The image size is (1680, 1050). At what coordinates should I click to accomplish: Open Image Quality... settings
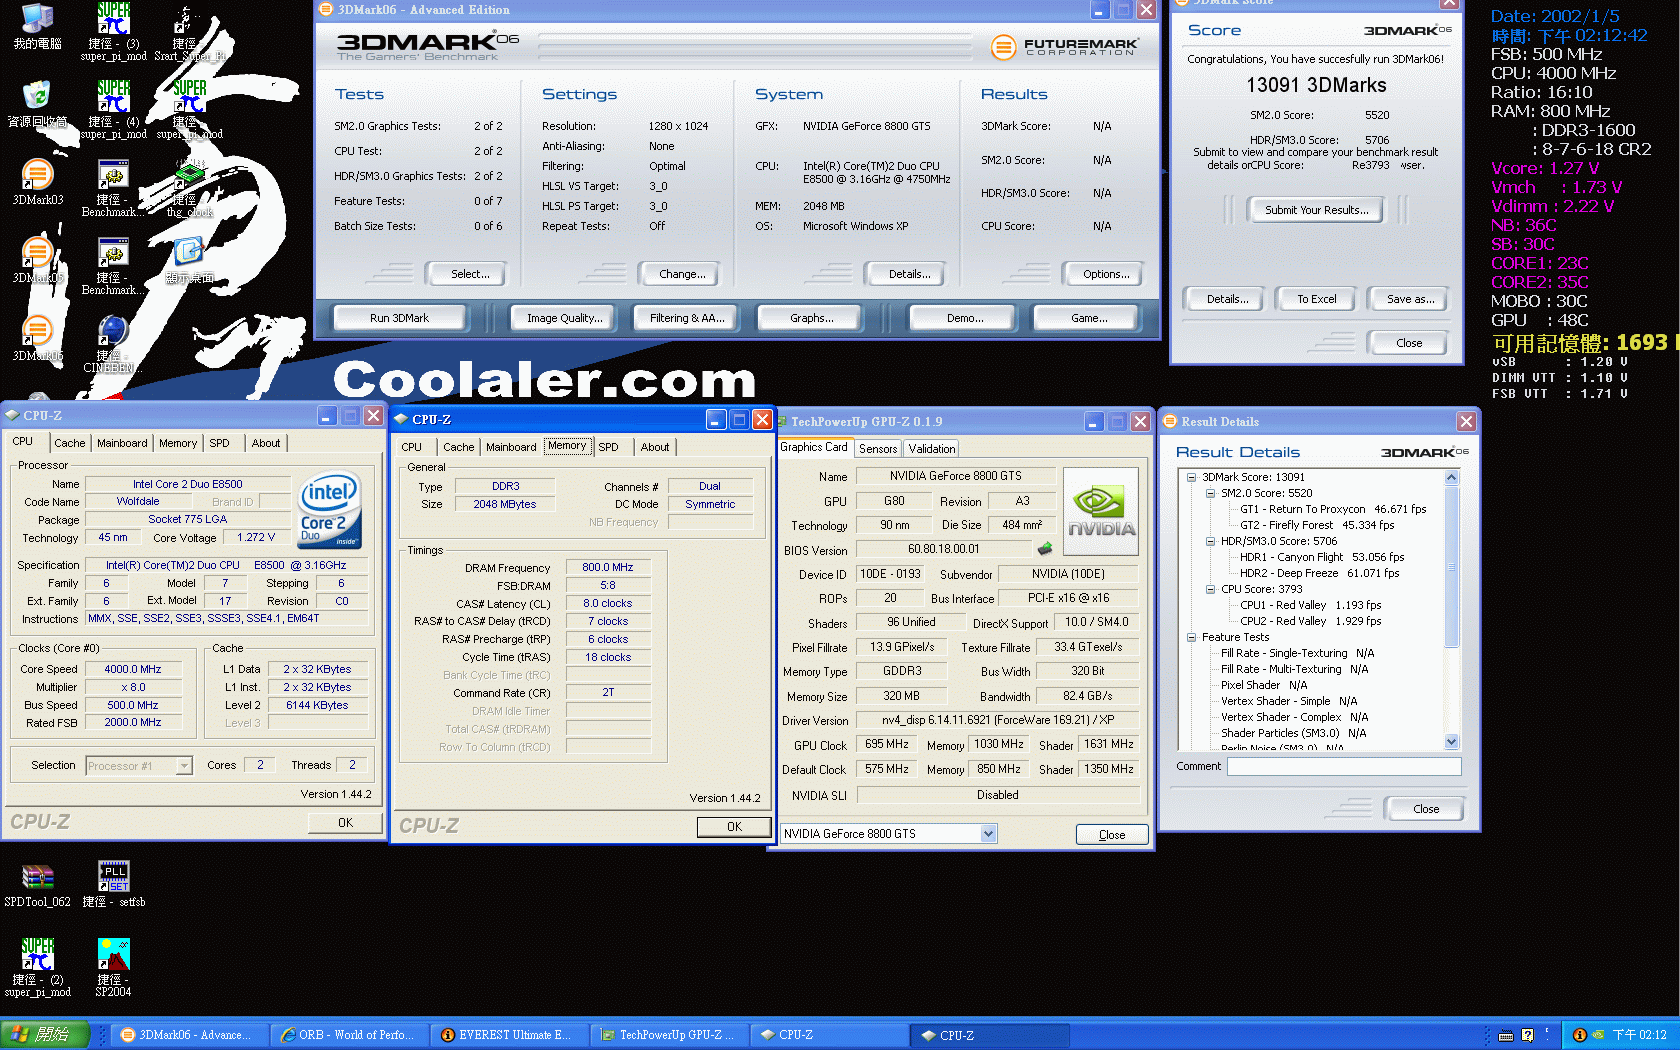(565, 318)
